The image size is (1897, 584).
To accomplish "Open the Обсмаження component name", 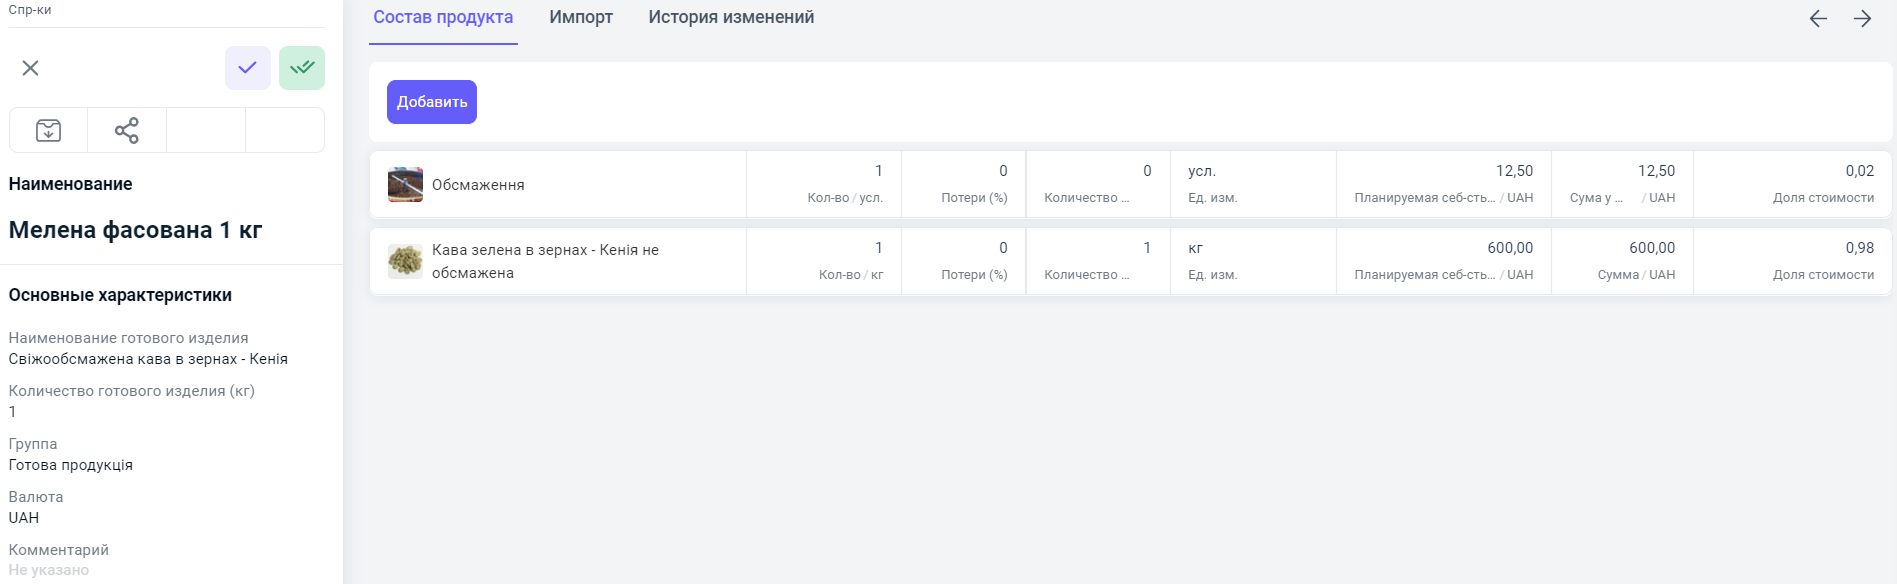I will [478, 185].
